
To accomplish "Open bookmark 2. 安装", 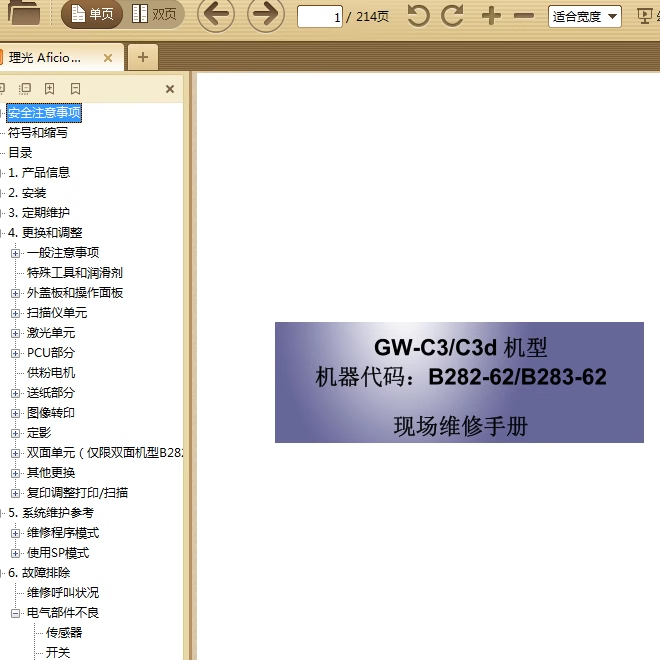I will [x=27, y=193].
